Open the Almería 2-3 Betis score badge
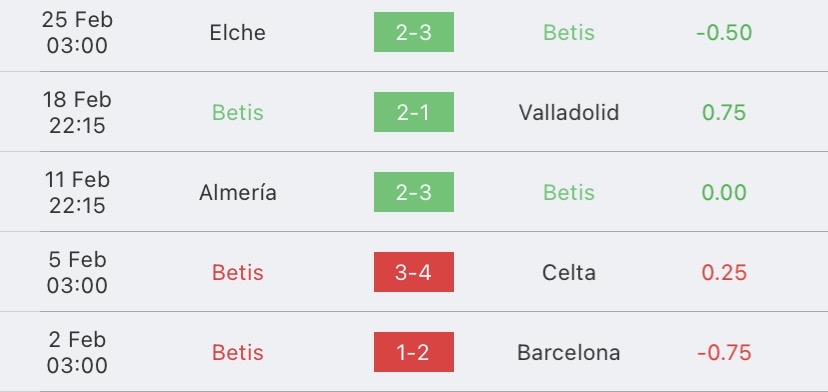Viewport: 828px width, 392px height. (x=413, y=192)
